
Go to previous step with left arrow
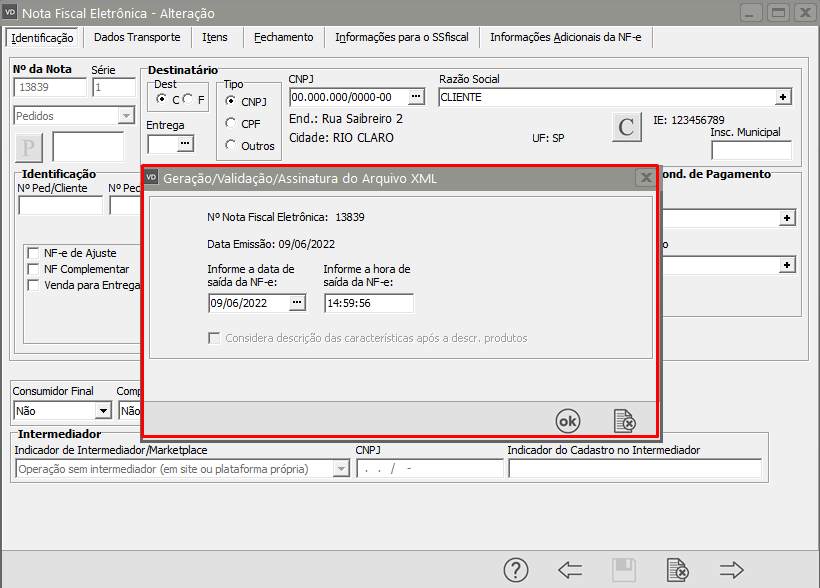[570, 570]
